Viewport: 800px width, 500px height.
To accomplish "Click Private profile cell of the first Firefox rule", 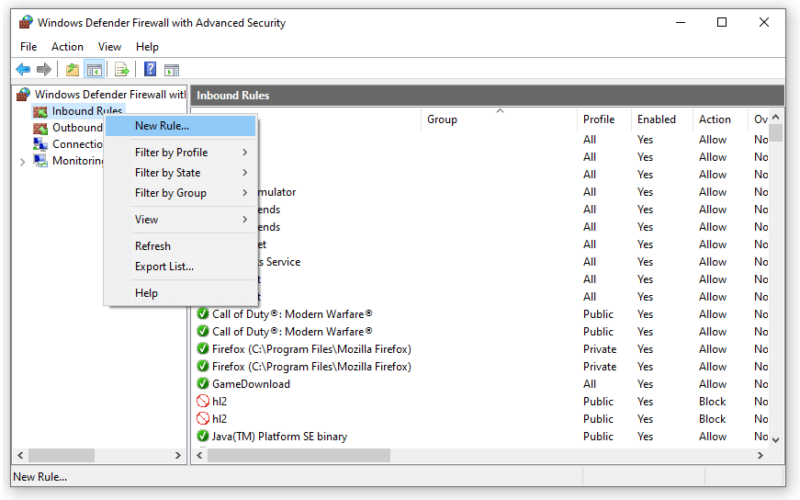I will pos(599,349).
